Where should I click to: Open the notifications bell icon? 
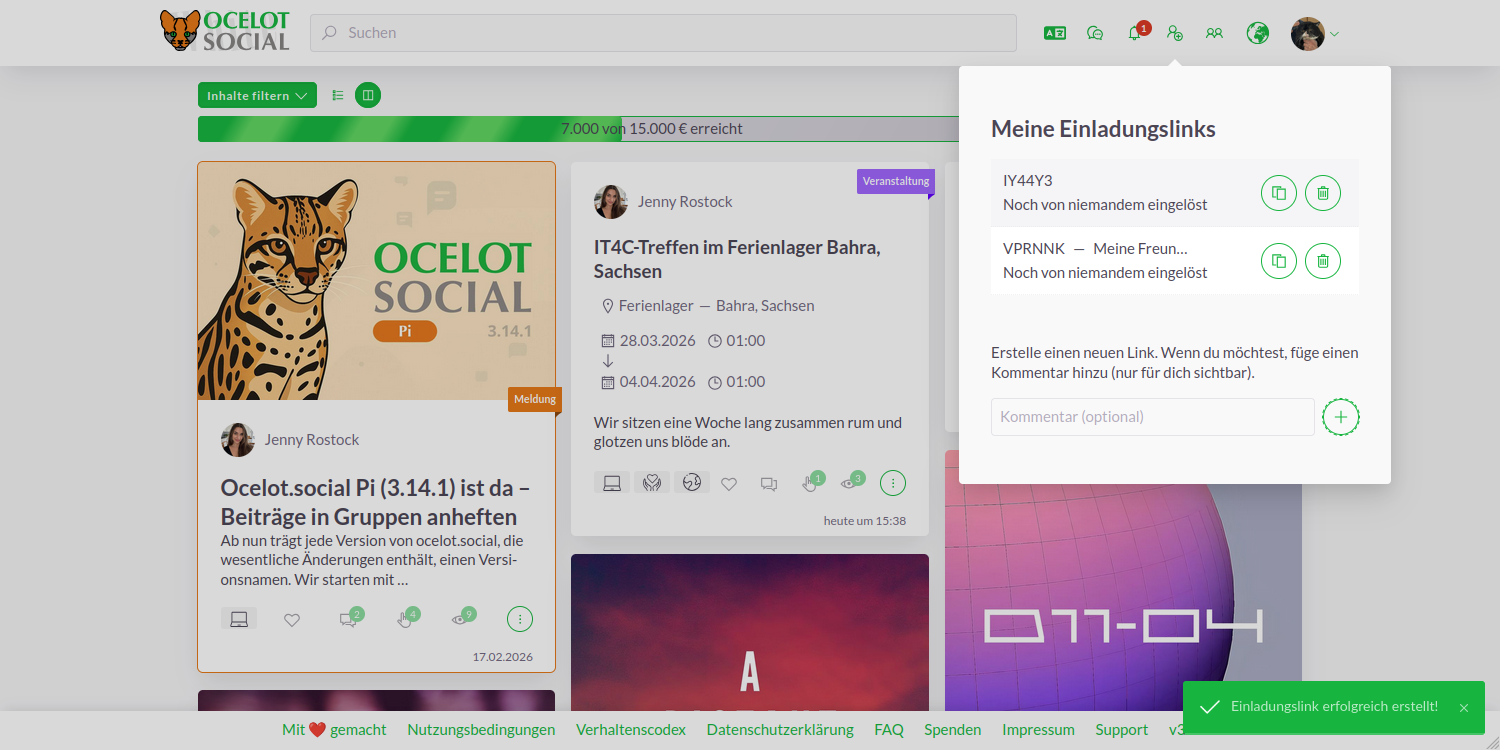(1134, 33)
